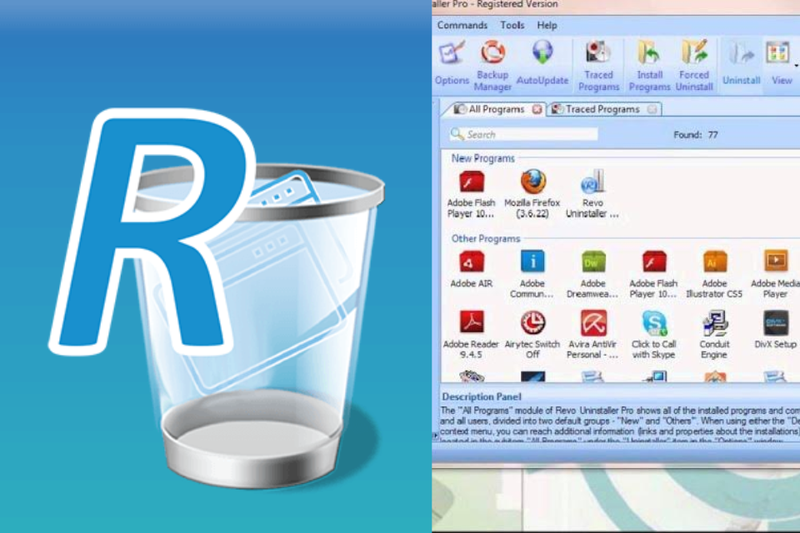Select the Adobe AIR program
The height and width of the screenshot is (533, 800).
coord(471,269)
